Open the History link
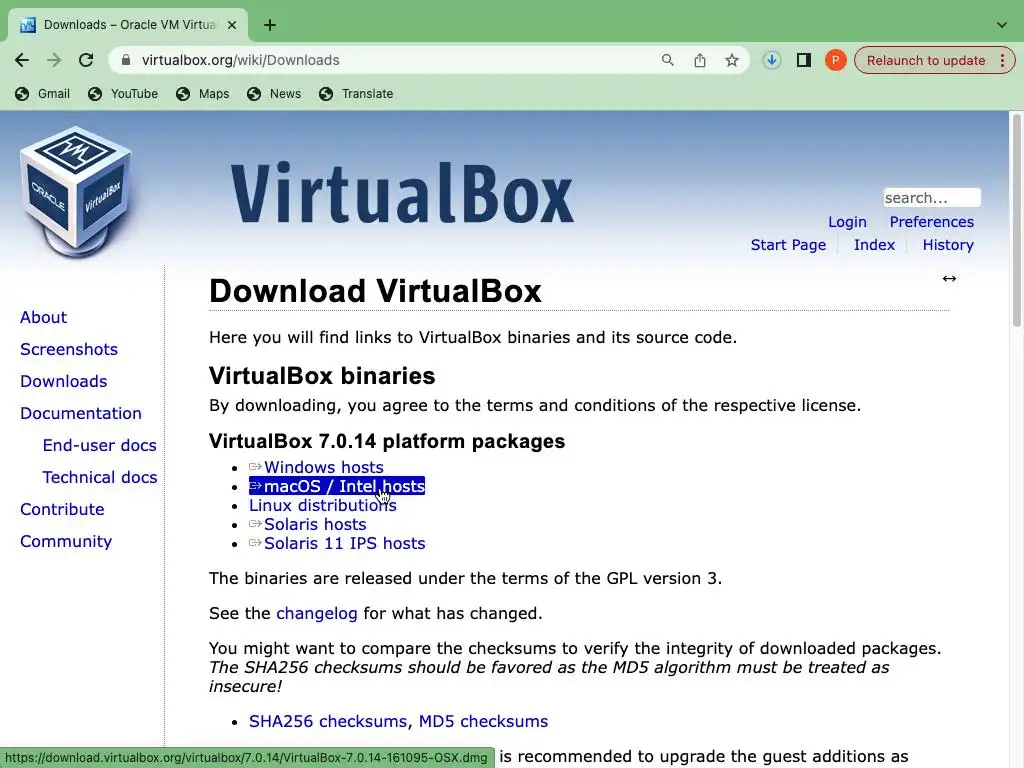Image resolution: width=1024 pixels, height=768 pixels. pos(948,245)
